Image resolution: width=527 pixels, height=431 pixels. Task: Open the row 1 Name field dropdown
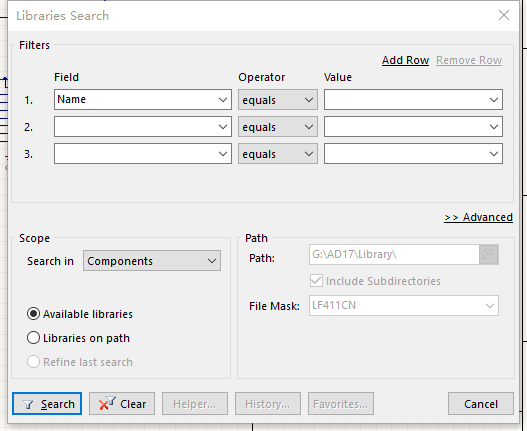click(223, 100)
